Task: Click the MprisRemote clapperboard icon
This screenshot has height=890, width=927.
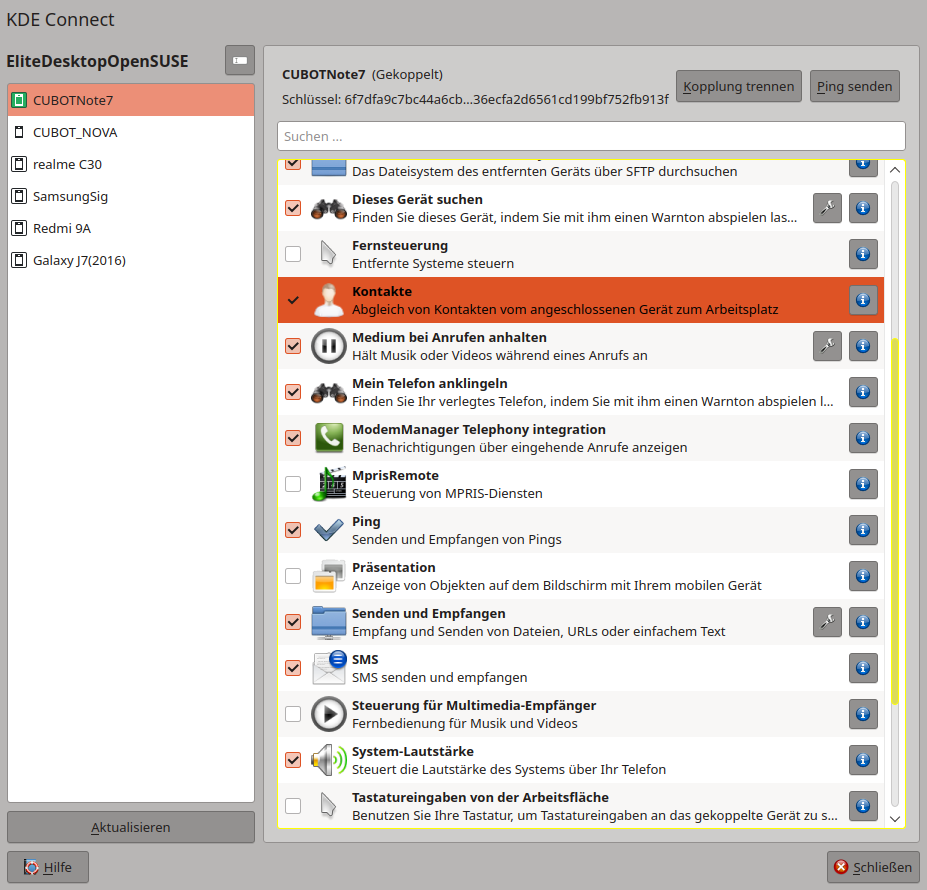Action: [329, 484]
